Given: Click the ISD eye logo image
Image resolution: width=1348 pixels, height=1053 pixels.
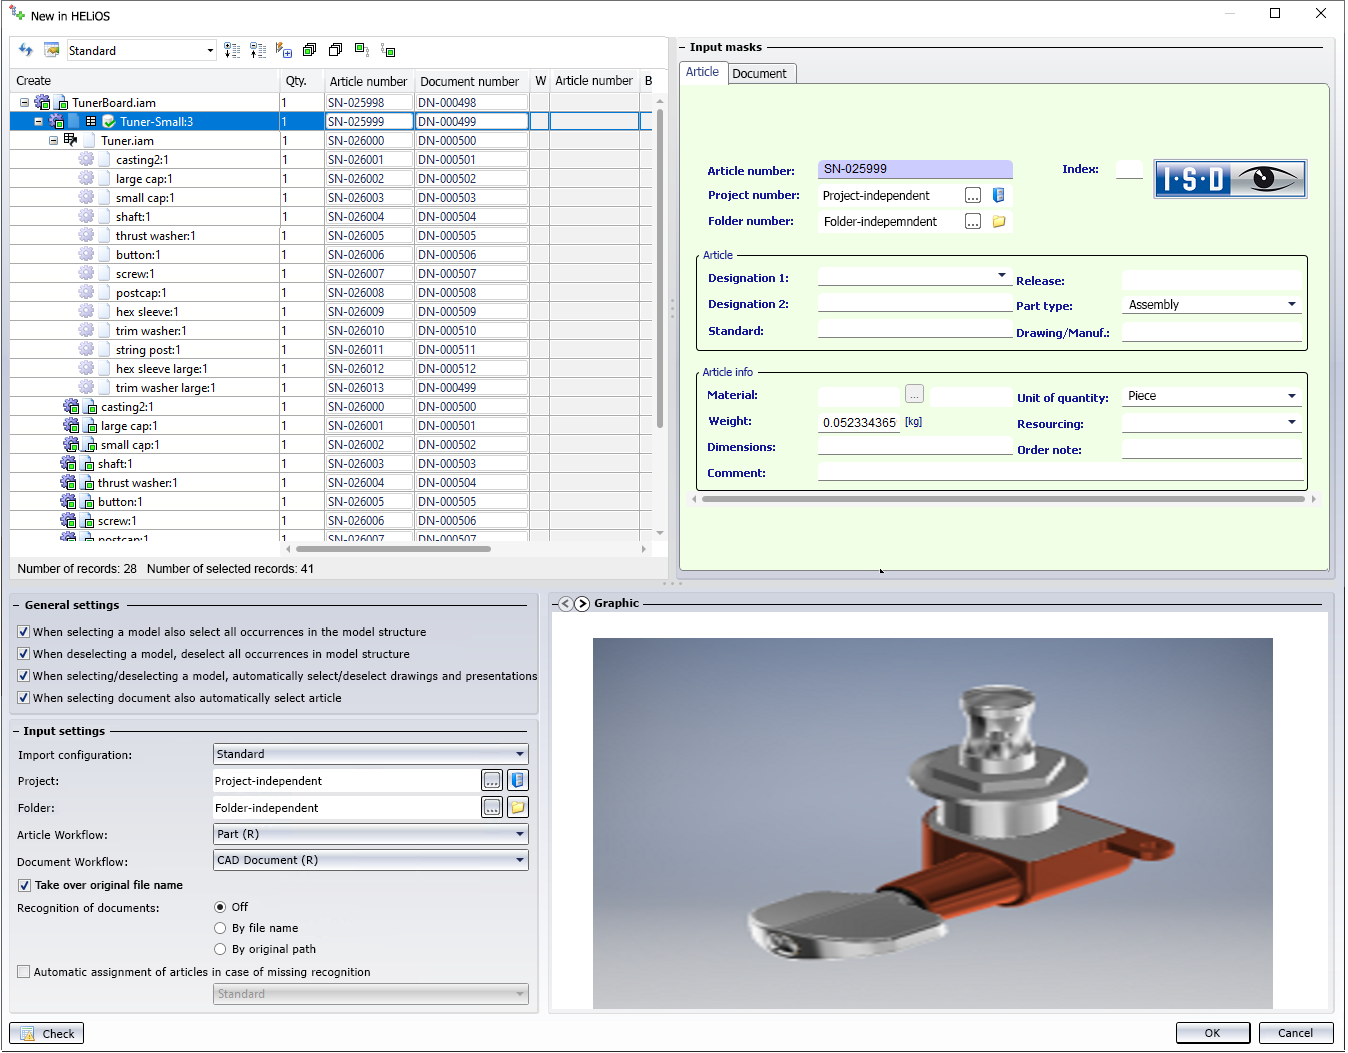Looking at the screenshot, I should pos(1230,179).
